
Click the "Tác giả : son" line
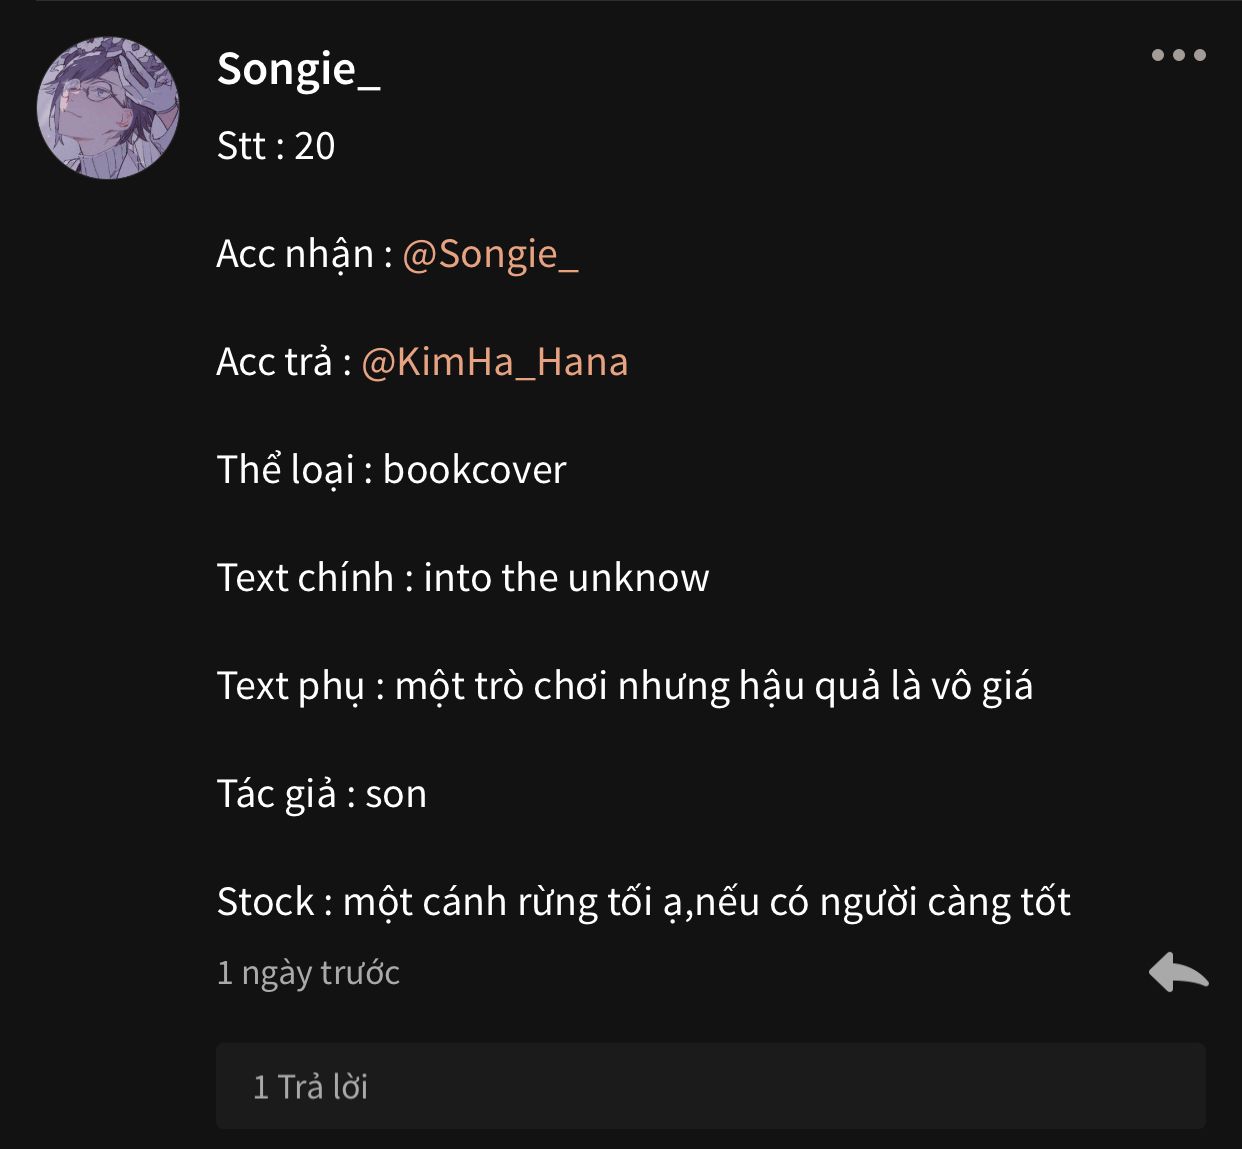[x=322, y=794]
